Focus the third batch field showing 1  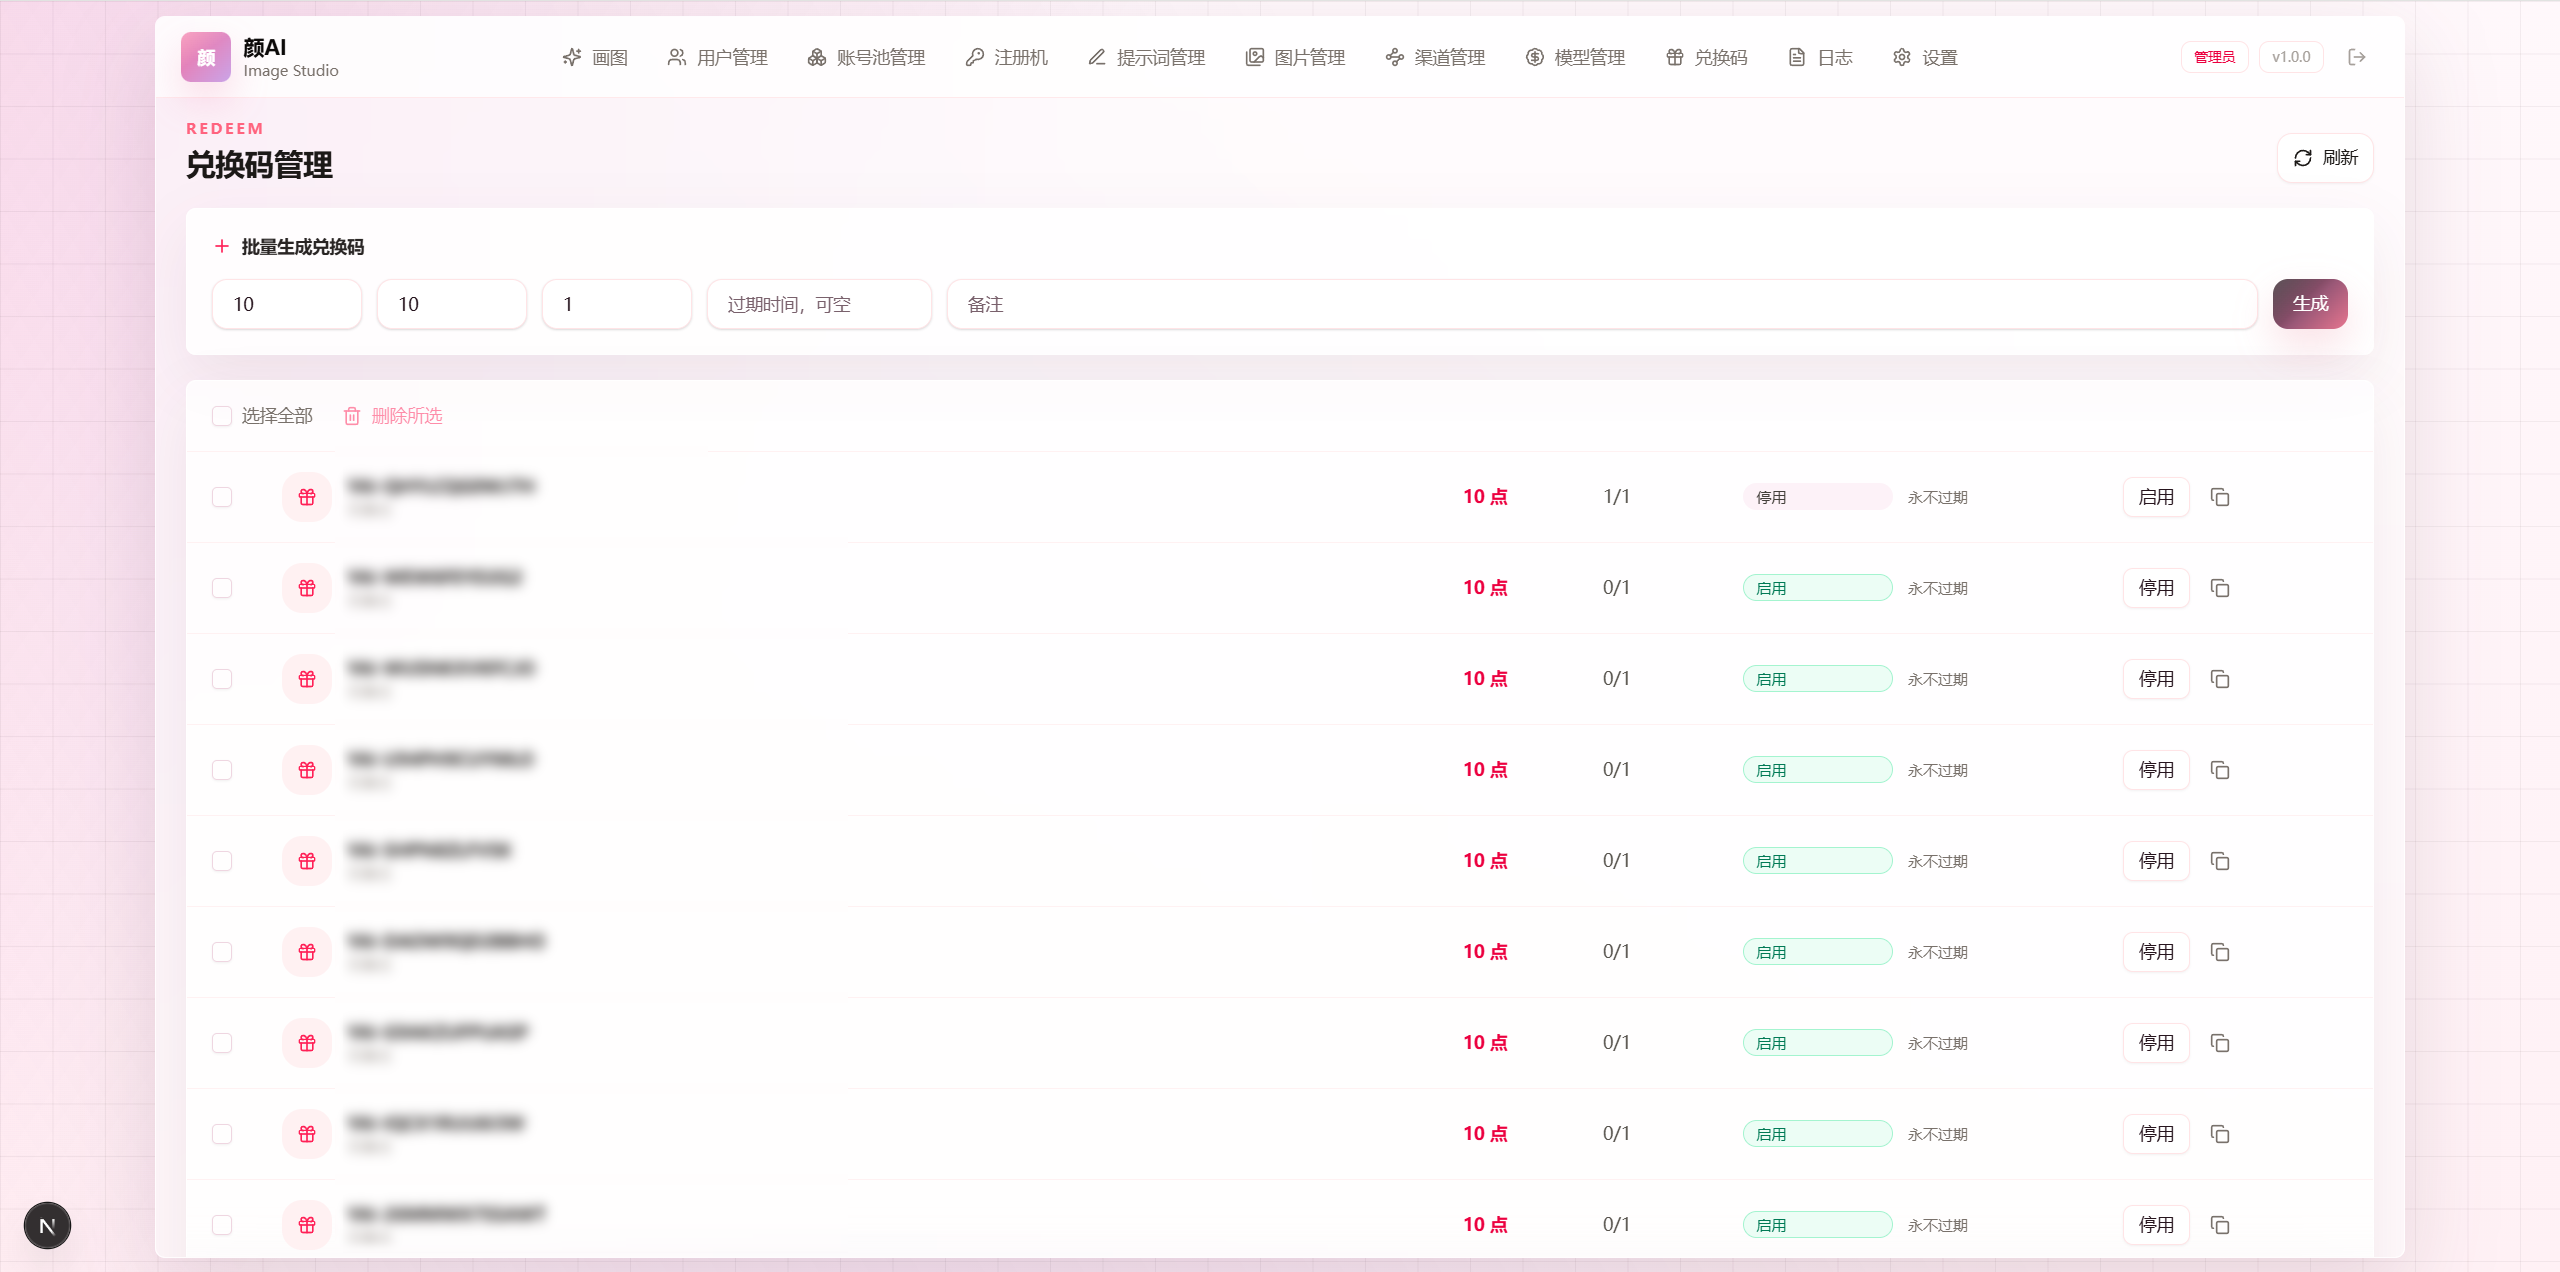click(617, 304)
